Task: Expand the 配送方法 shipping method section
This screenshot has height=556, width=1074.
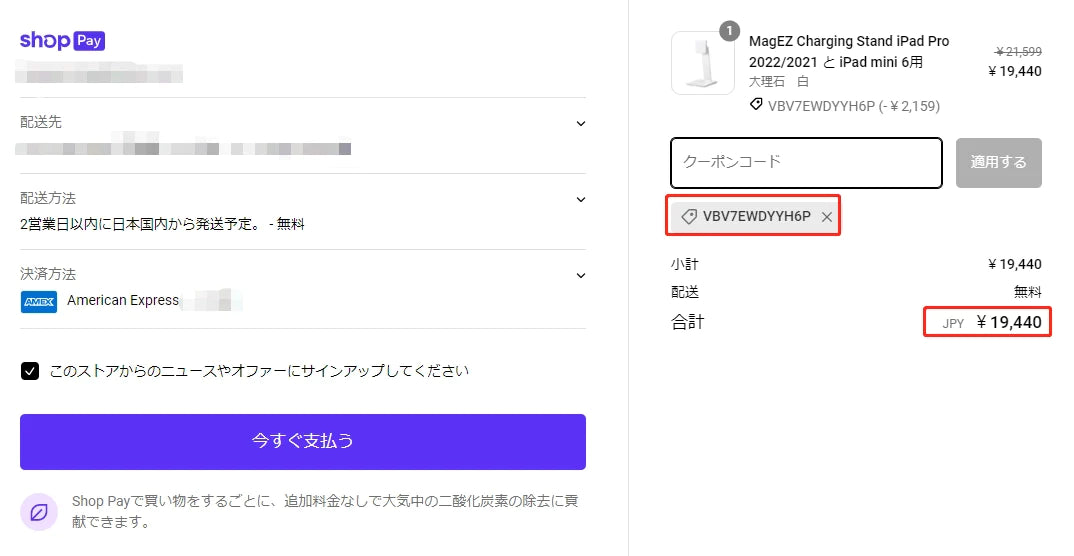Action: coord(581,200)
